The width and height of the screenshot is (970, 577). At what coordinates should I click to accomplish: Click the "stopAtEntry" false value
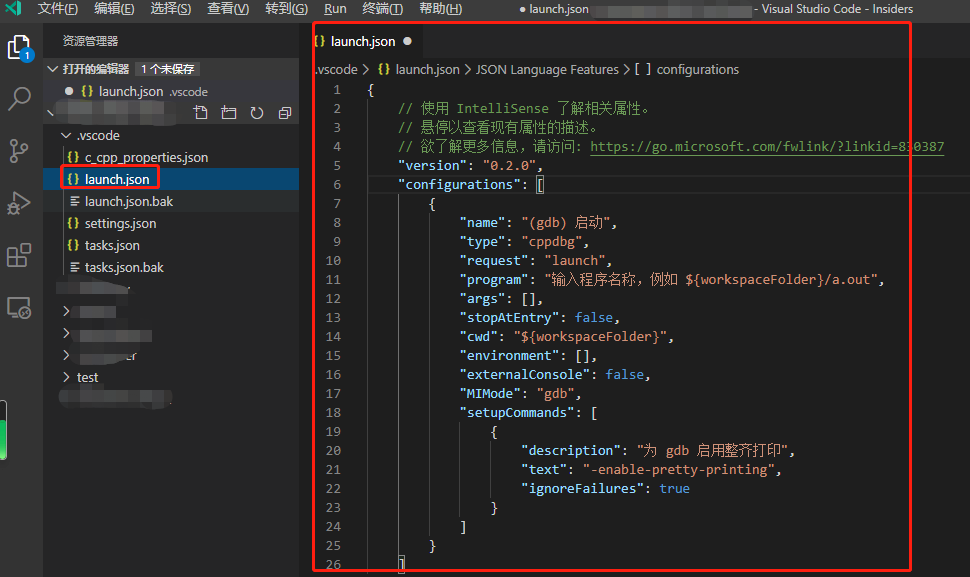(x=594, y=317)
